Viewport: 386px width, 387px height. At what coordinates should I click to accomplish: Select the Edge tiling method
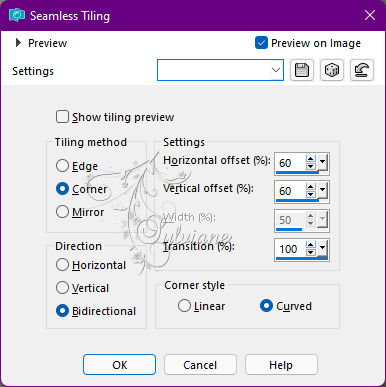(x=62, y=166)
